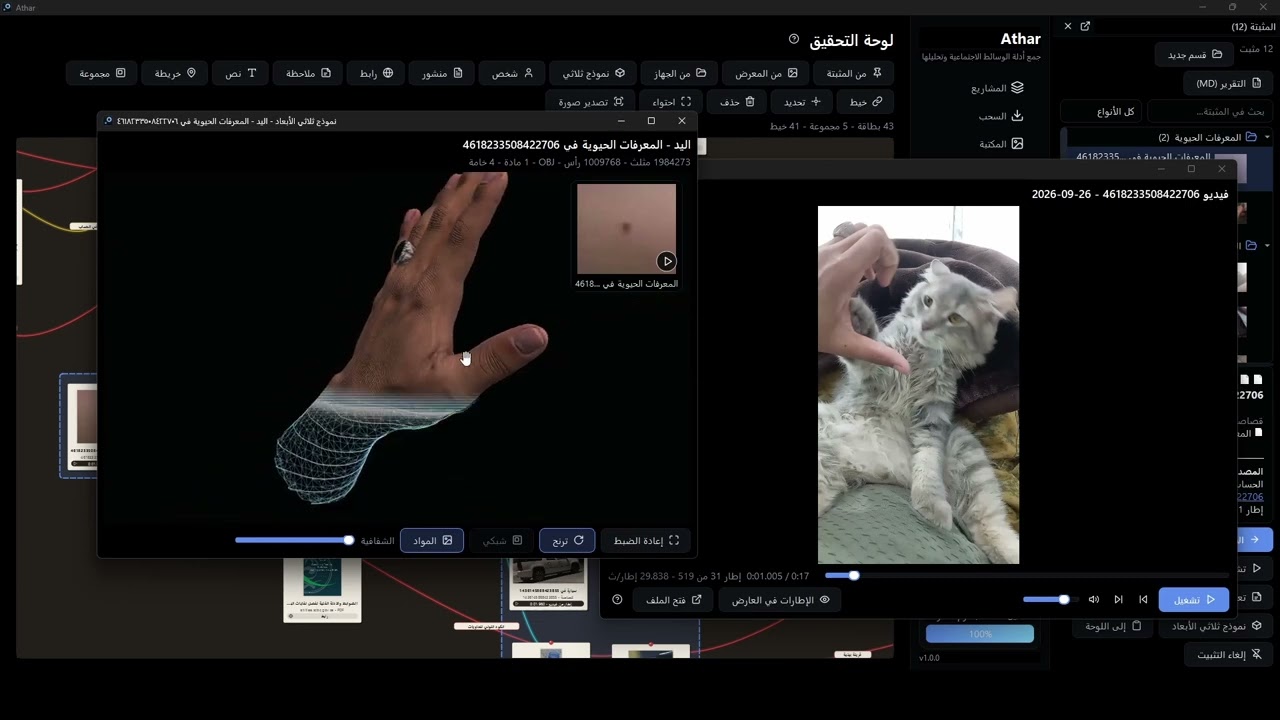
Task: Add a Post (منشور) card
Action: coord(442,73)
